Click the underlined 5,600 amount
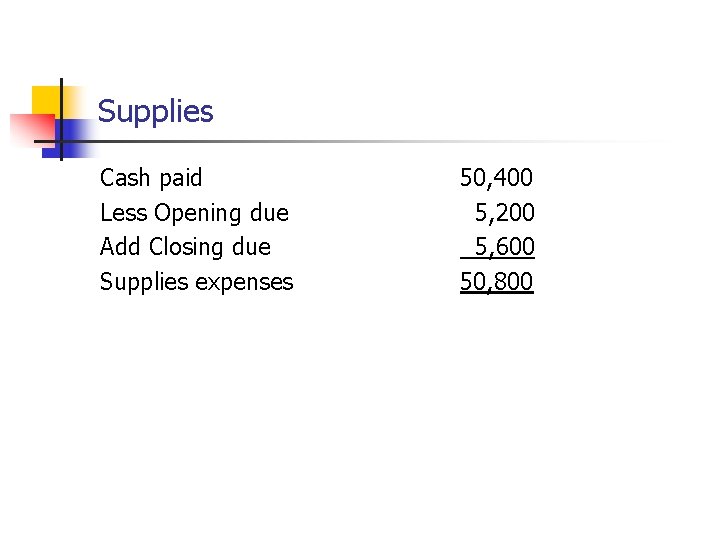Viewport: 720px width, 540px height. pos(504,247)
